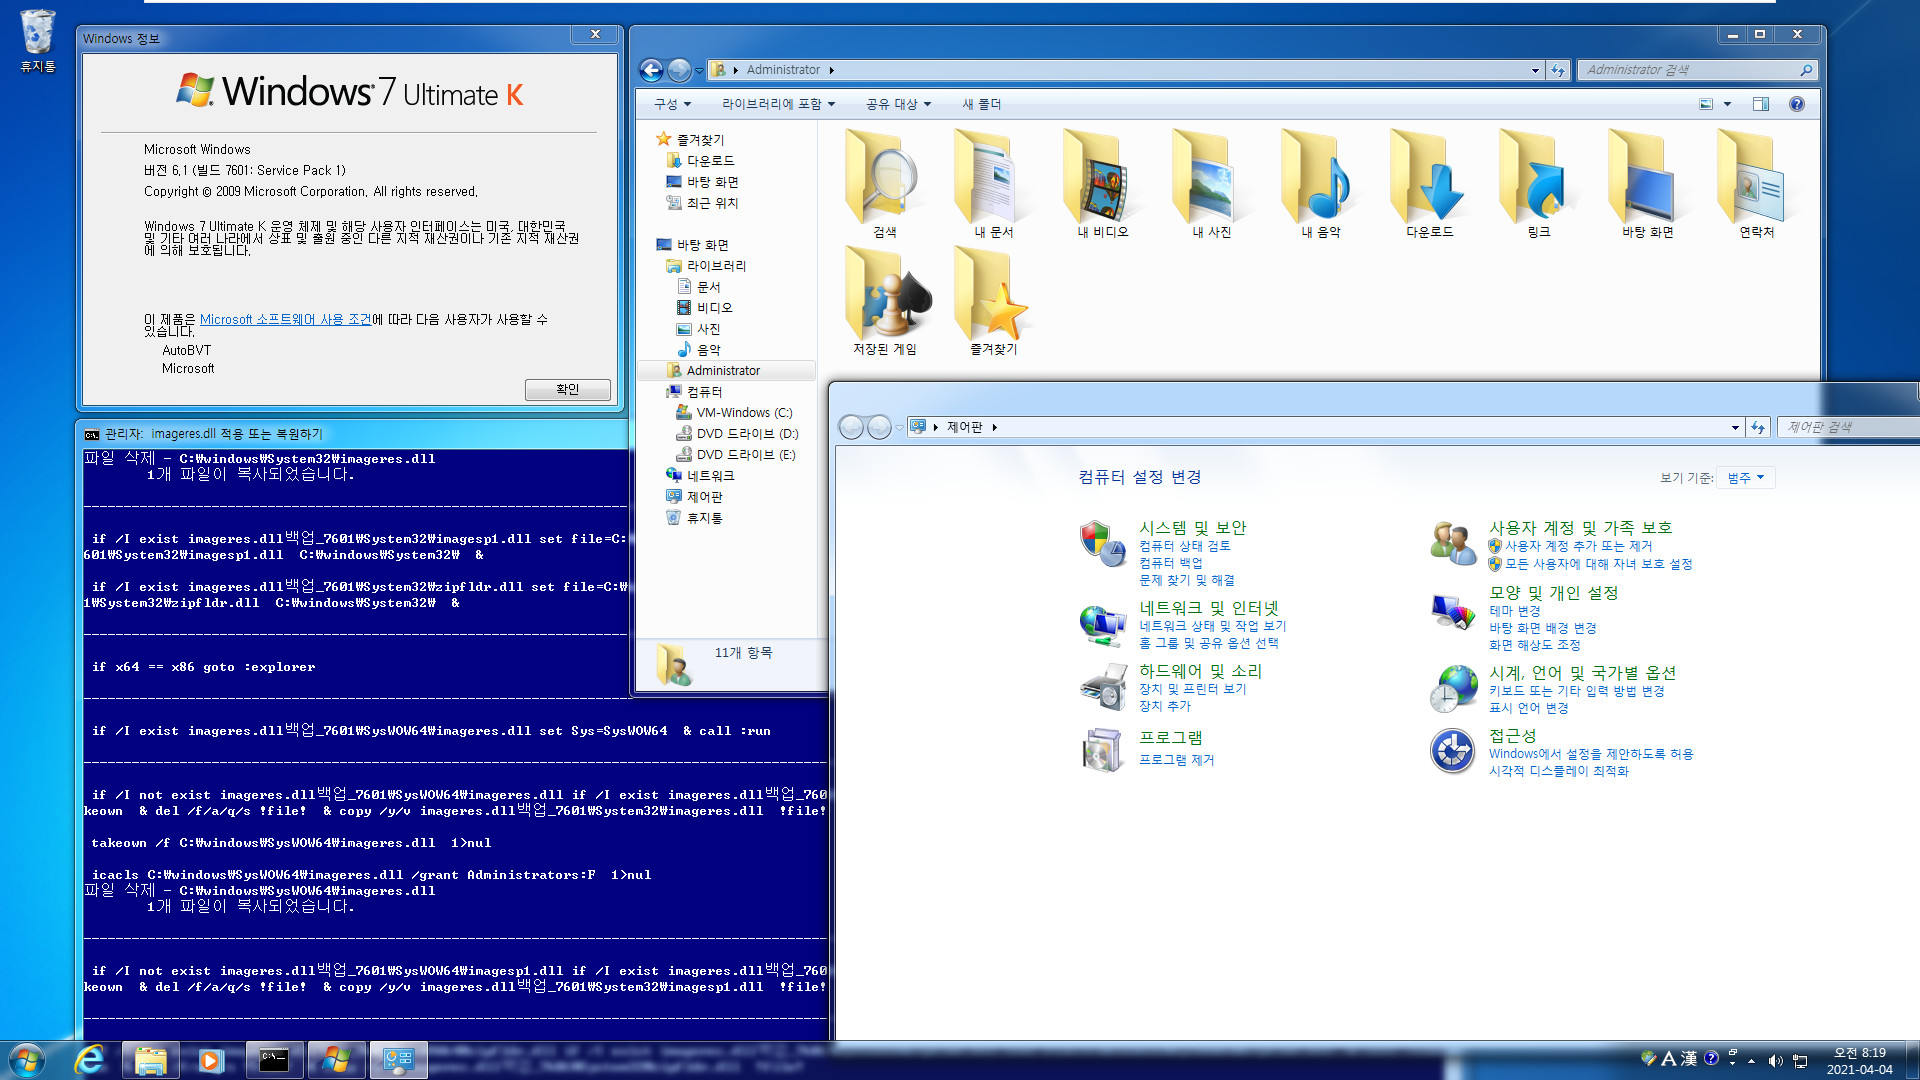
Task: Open the 사용자 계정 추가 또는 제거 link
Action: [x=1578, y=546]
